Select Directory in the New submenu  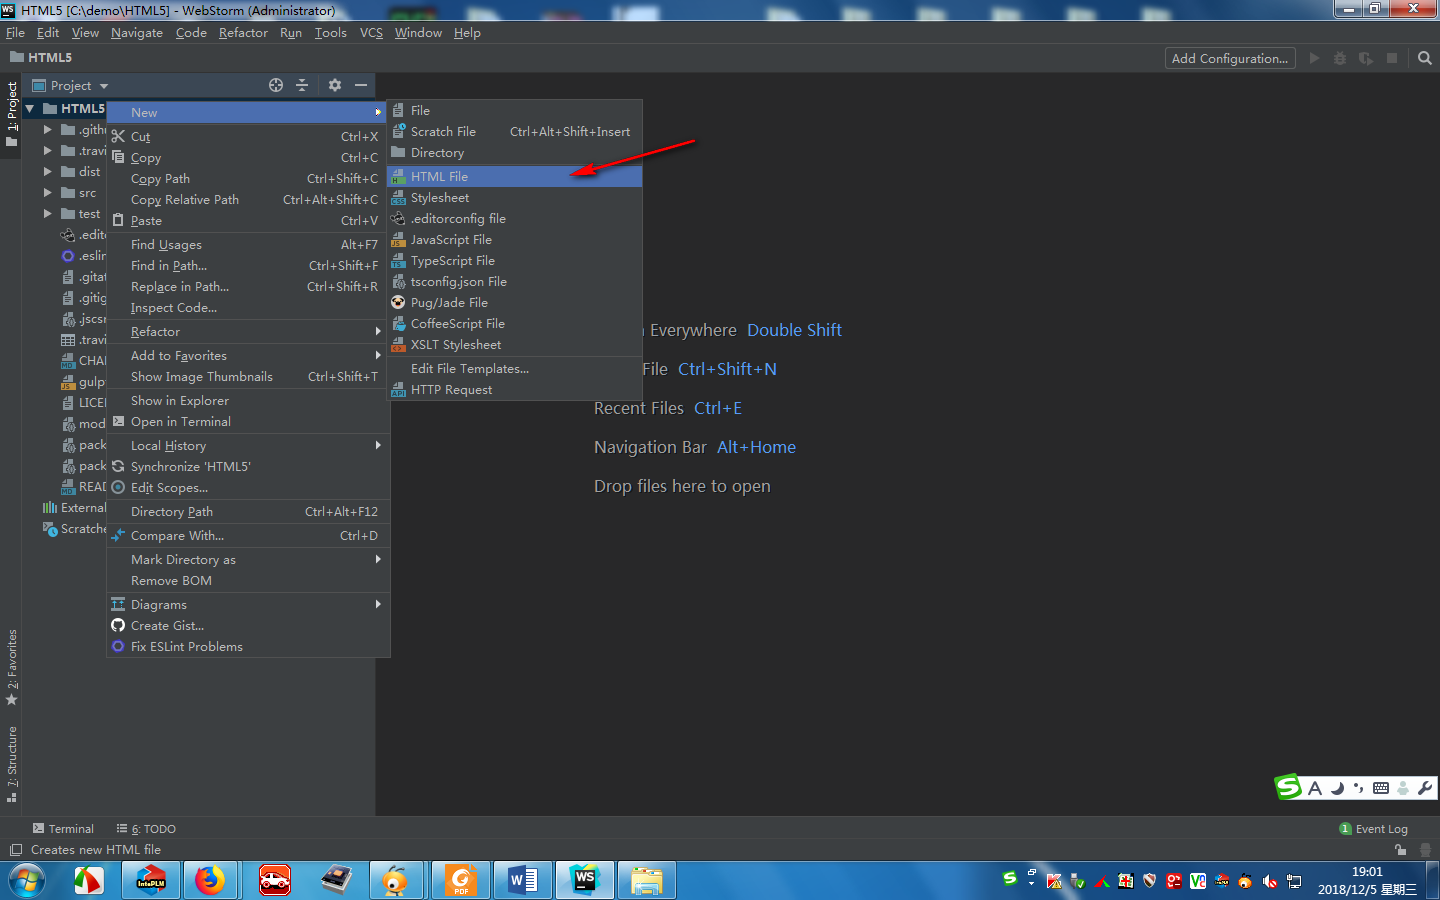(515, 153)
